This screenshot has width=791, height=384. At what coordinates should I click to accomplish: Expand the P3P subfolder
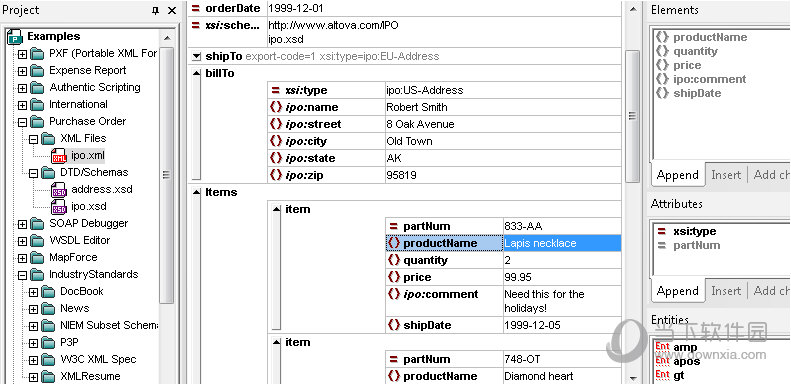[x=33, y=344]
